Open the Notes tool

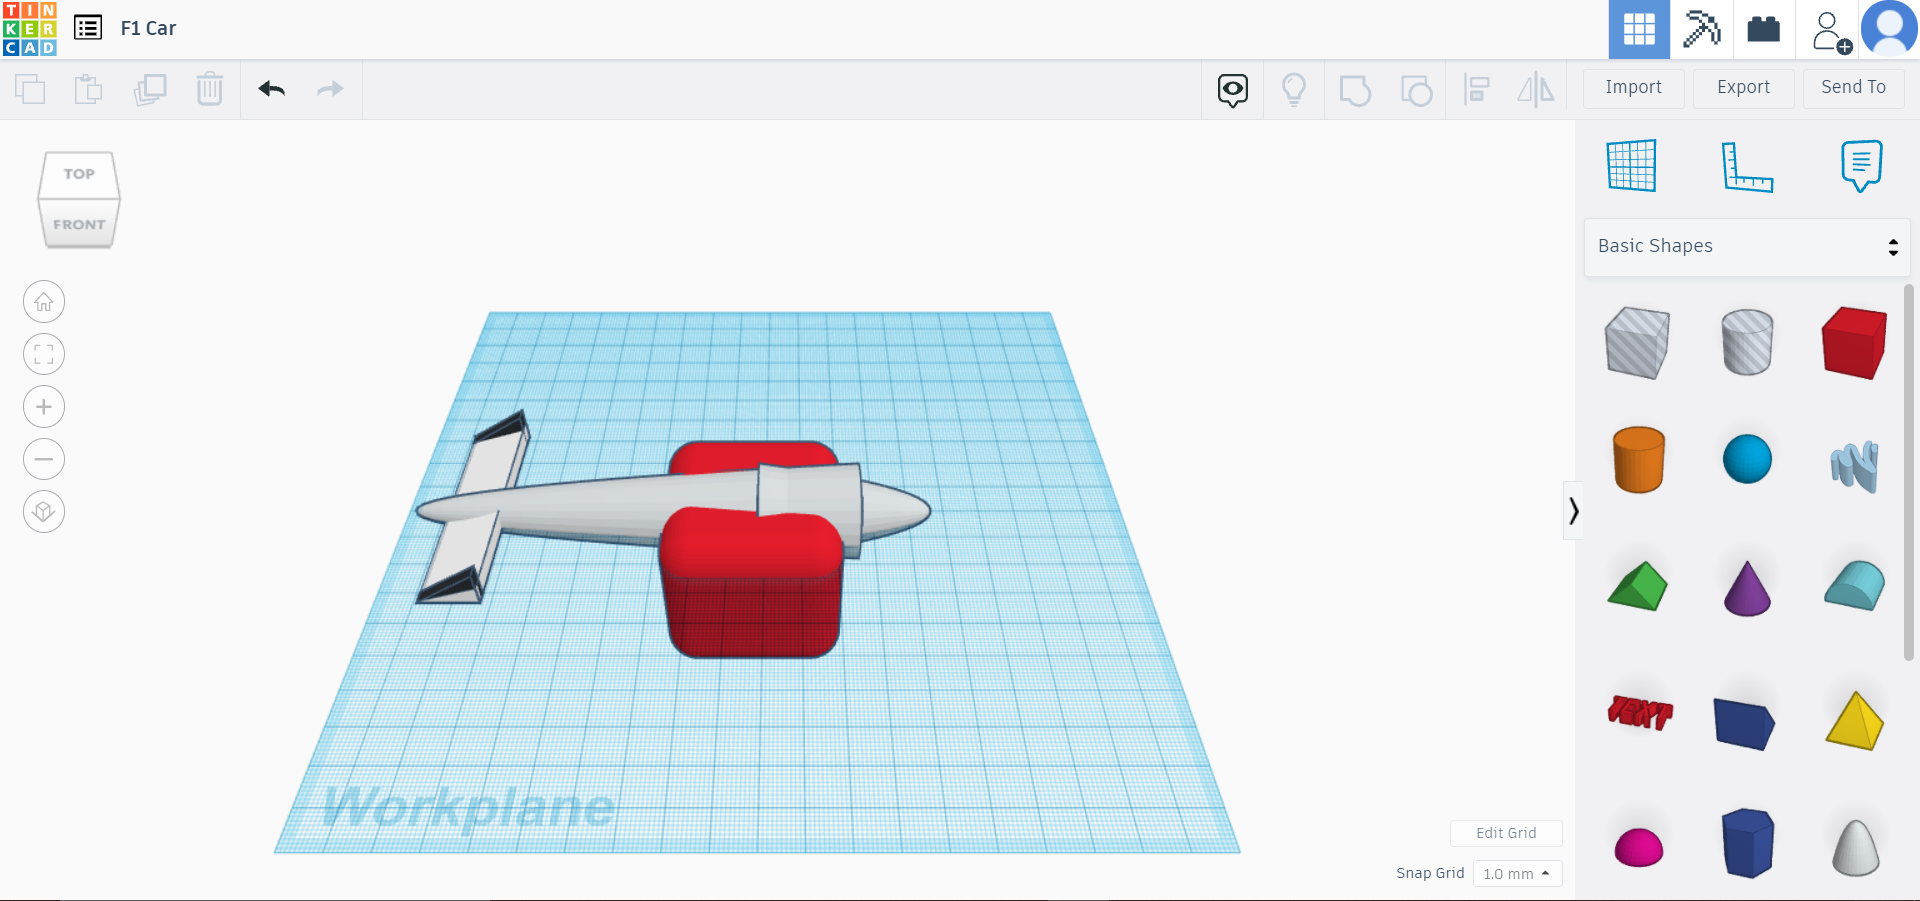coord(1861,165)
